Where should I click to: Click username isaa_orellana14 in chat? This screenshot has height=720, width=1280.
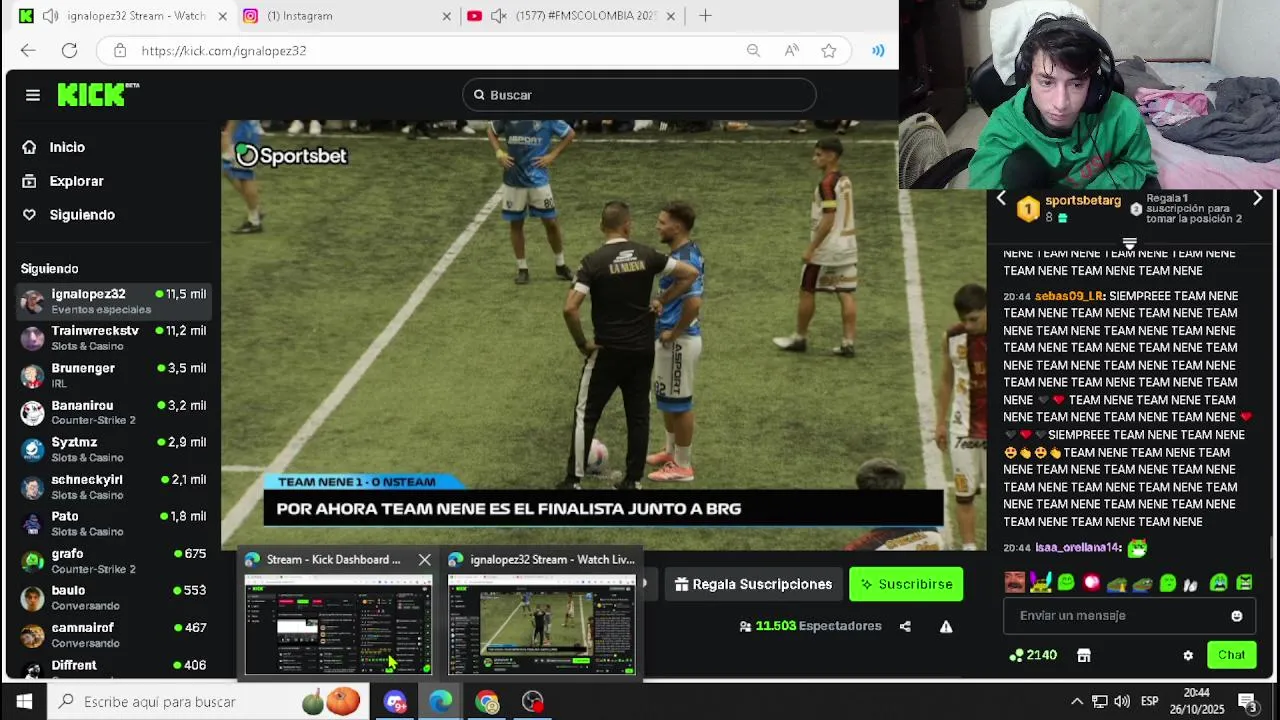pyautogui.click(x=1077, y=548)
